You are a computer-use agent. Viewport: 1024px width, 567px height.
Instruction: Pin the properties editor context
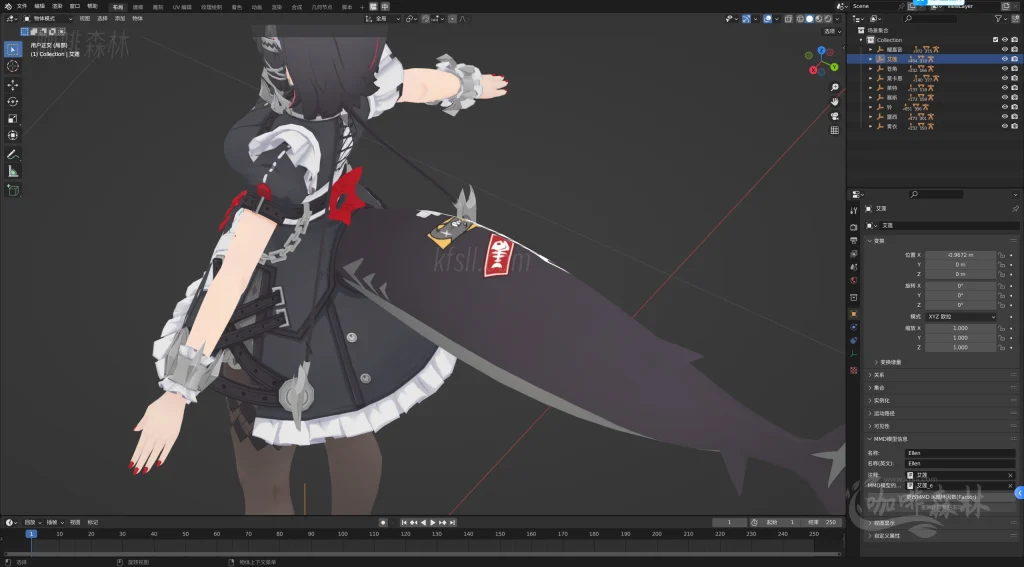coord(1015,209)
